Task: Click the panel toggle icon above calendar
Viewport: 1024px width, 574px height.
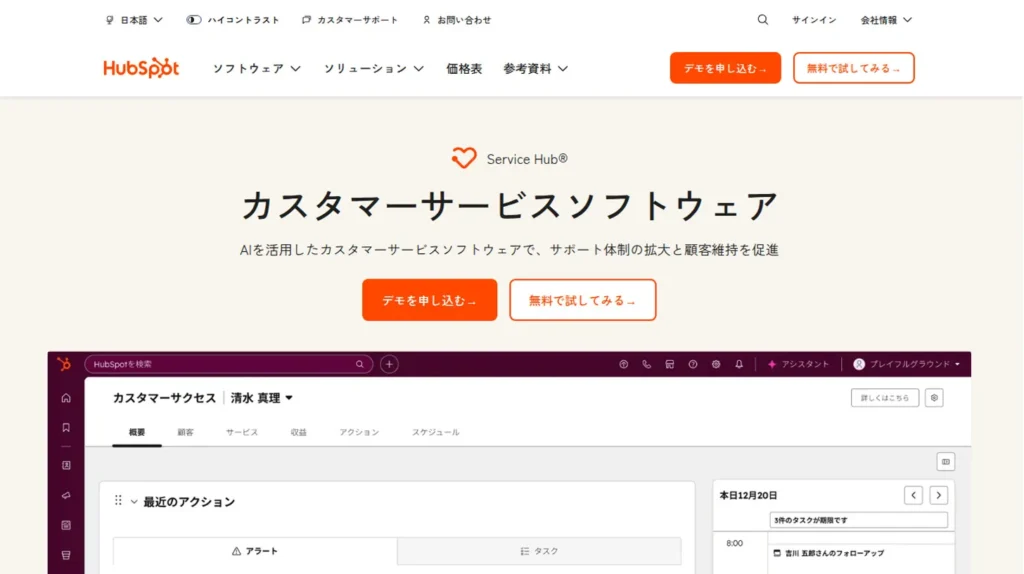Action: 946,462
